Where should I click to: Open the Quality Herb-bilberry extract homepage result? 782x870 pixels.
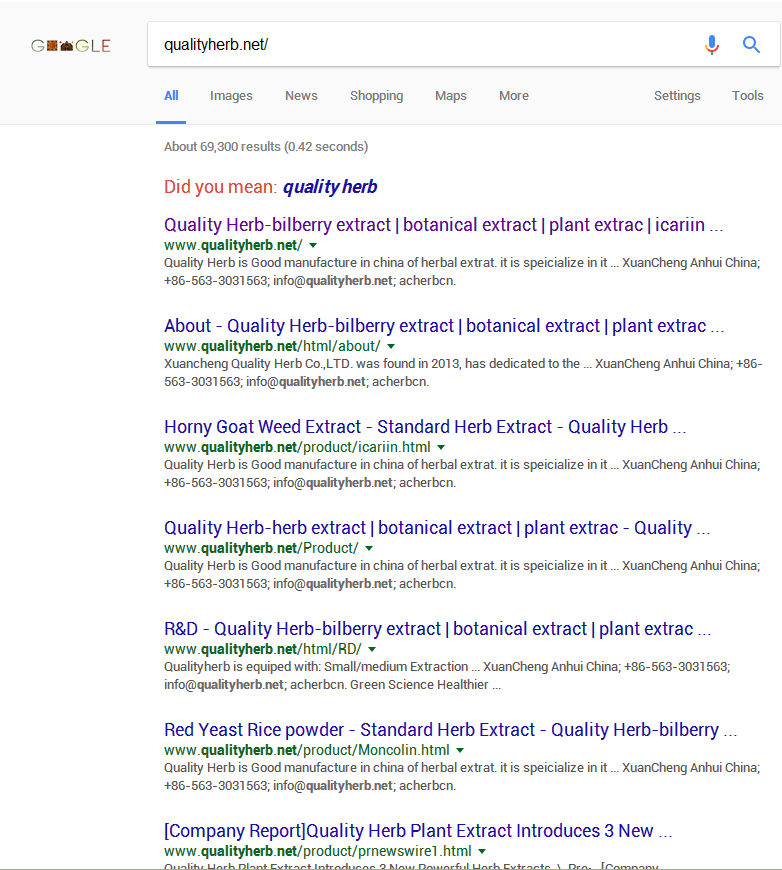[x=443, y=225]
